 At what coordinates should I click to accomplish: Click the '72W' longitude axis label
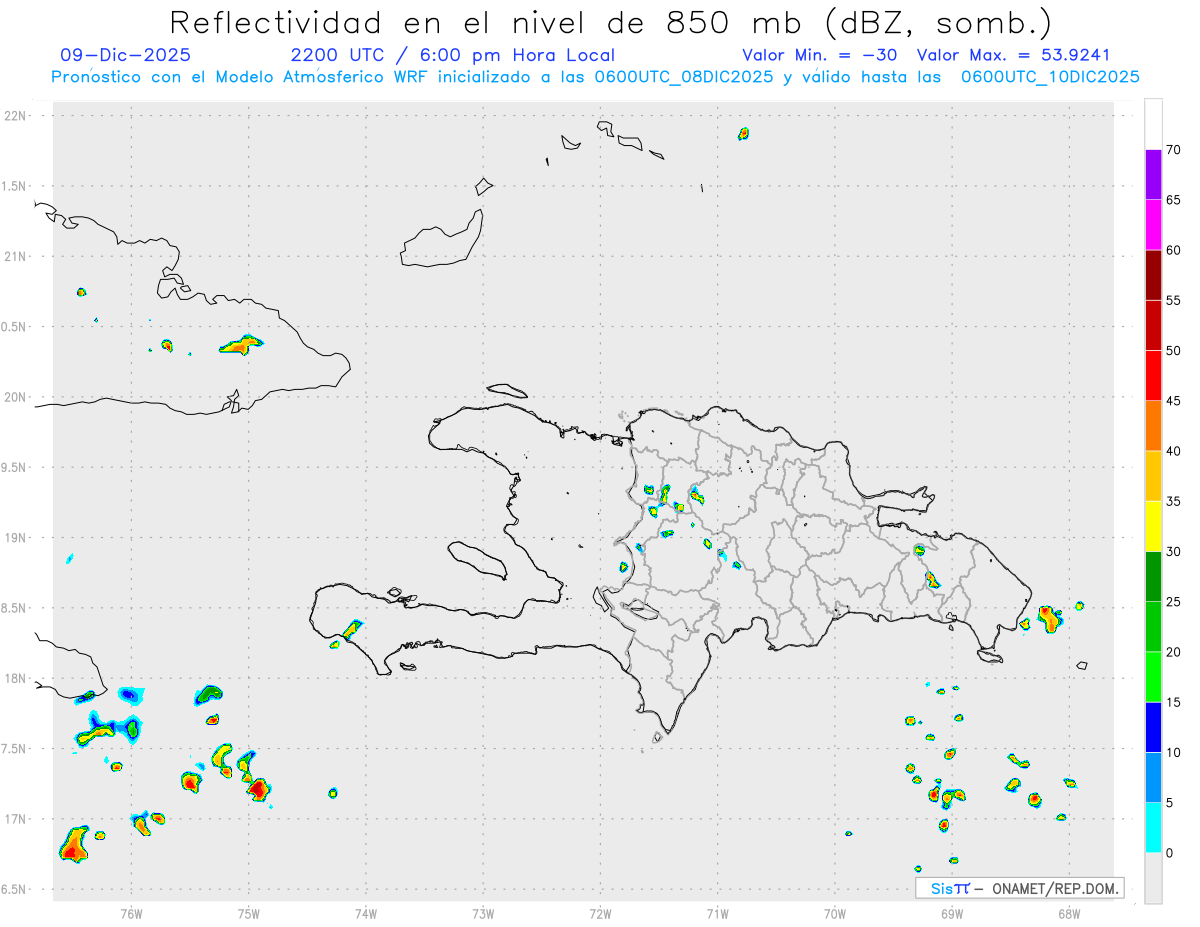point(600,913)
